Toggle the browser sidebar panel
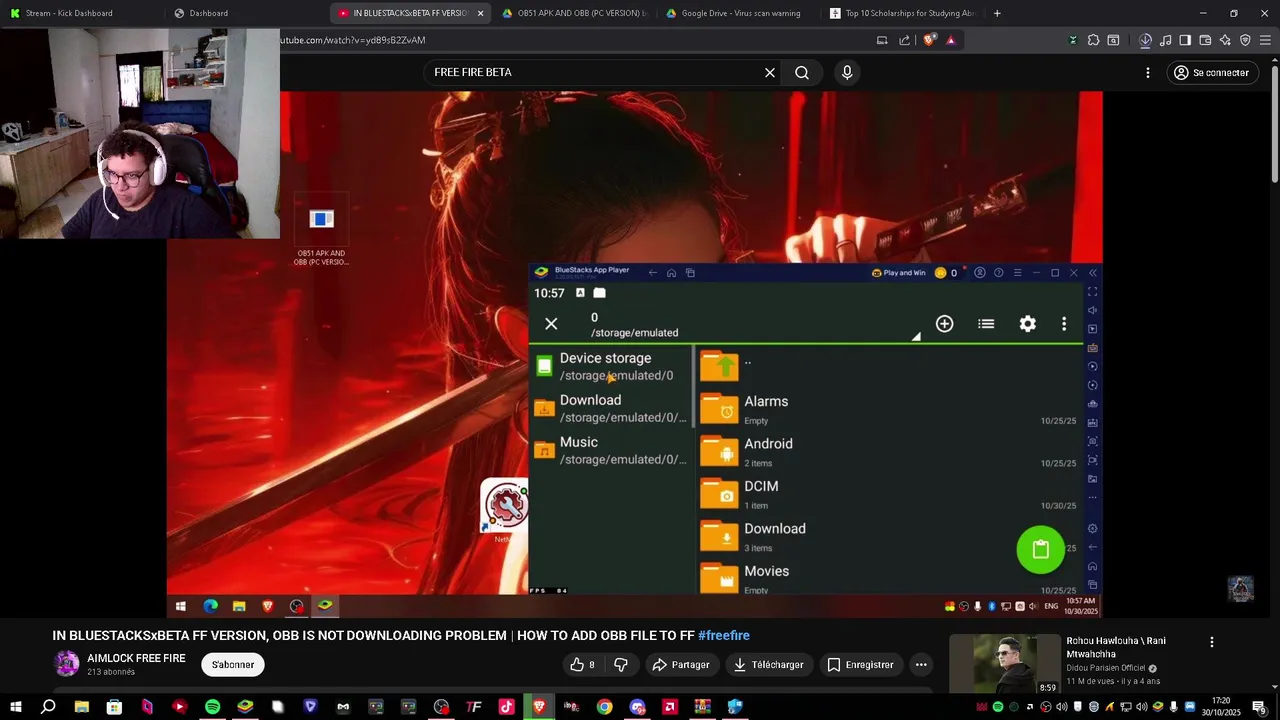 click(1185, 40)
